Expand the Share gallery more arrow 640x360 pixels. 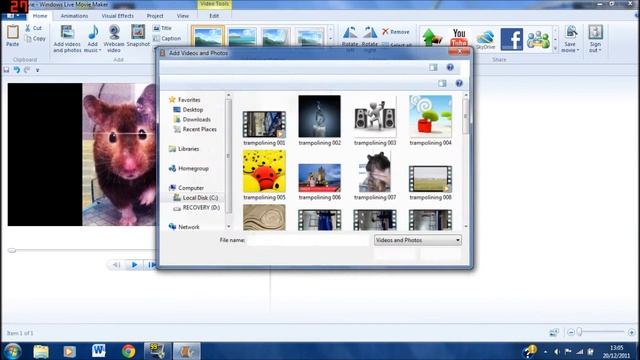[x=555, y=49]
